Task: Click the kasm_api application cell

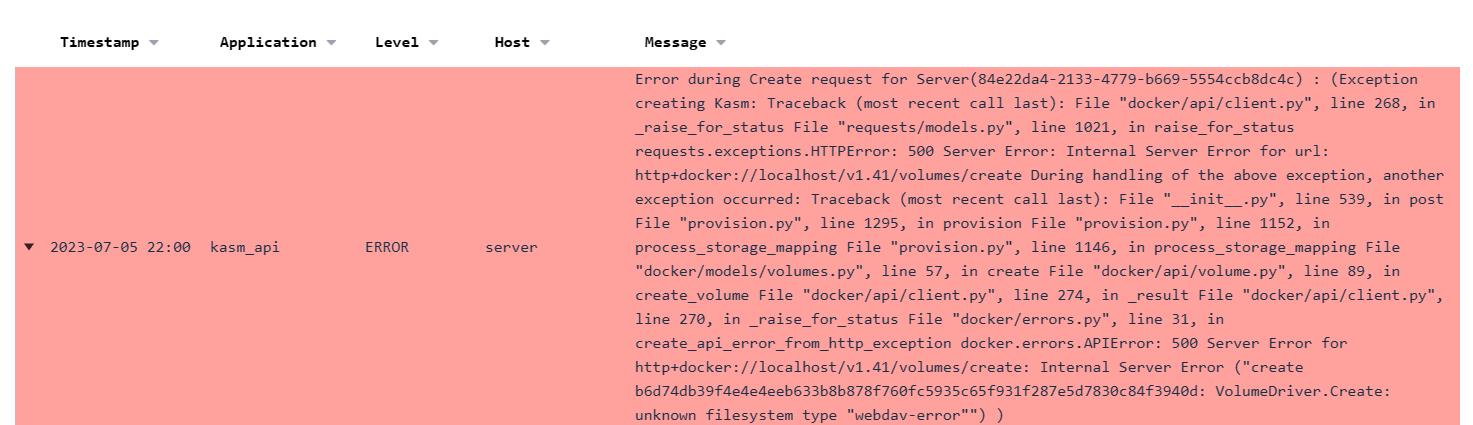Action: (245, 247)
